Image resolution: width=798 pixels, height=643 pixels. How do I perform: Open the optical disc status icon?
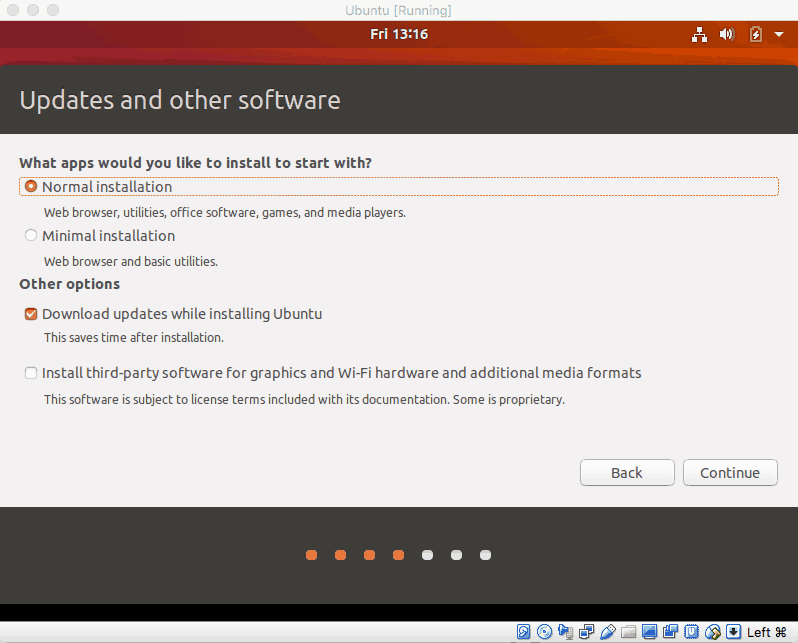click(x=545, y=632)
